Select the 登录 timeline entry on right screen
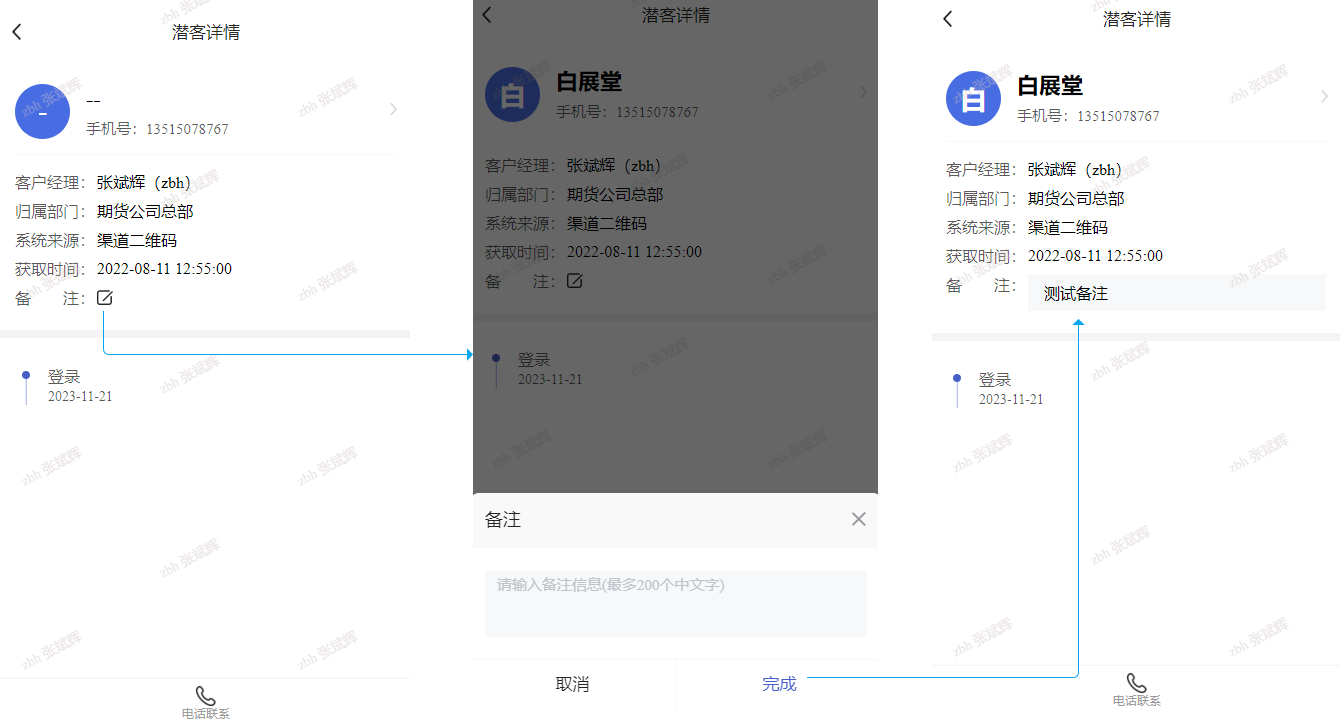Image resolution: width=1340 pixels, height=727 pixels. tap(995, 380)
